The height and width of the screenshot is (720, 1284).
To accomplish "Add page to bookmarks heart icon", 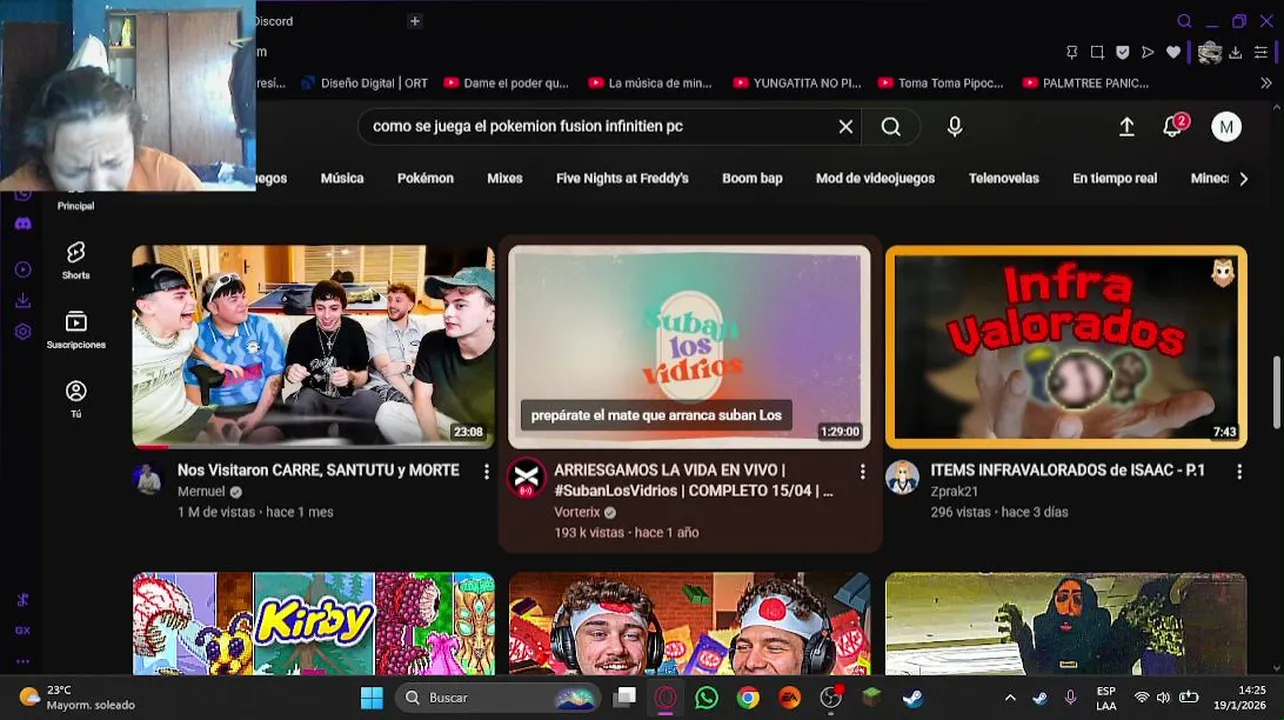I will pyautogui.click(x=1174, y=52).
